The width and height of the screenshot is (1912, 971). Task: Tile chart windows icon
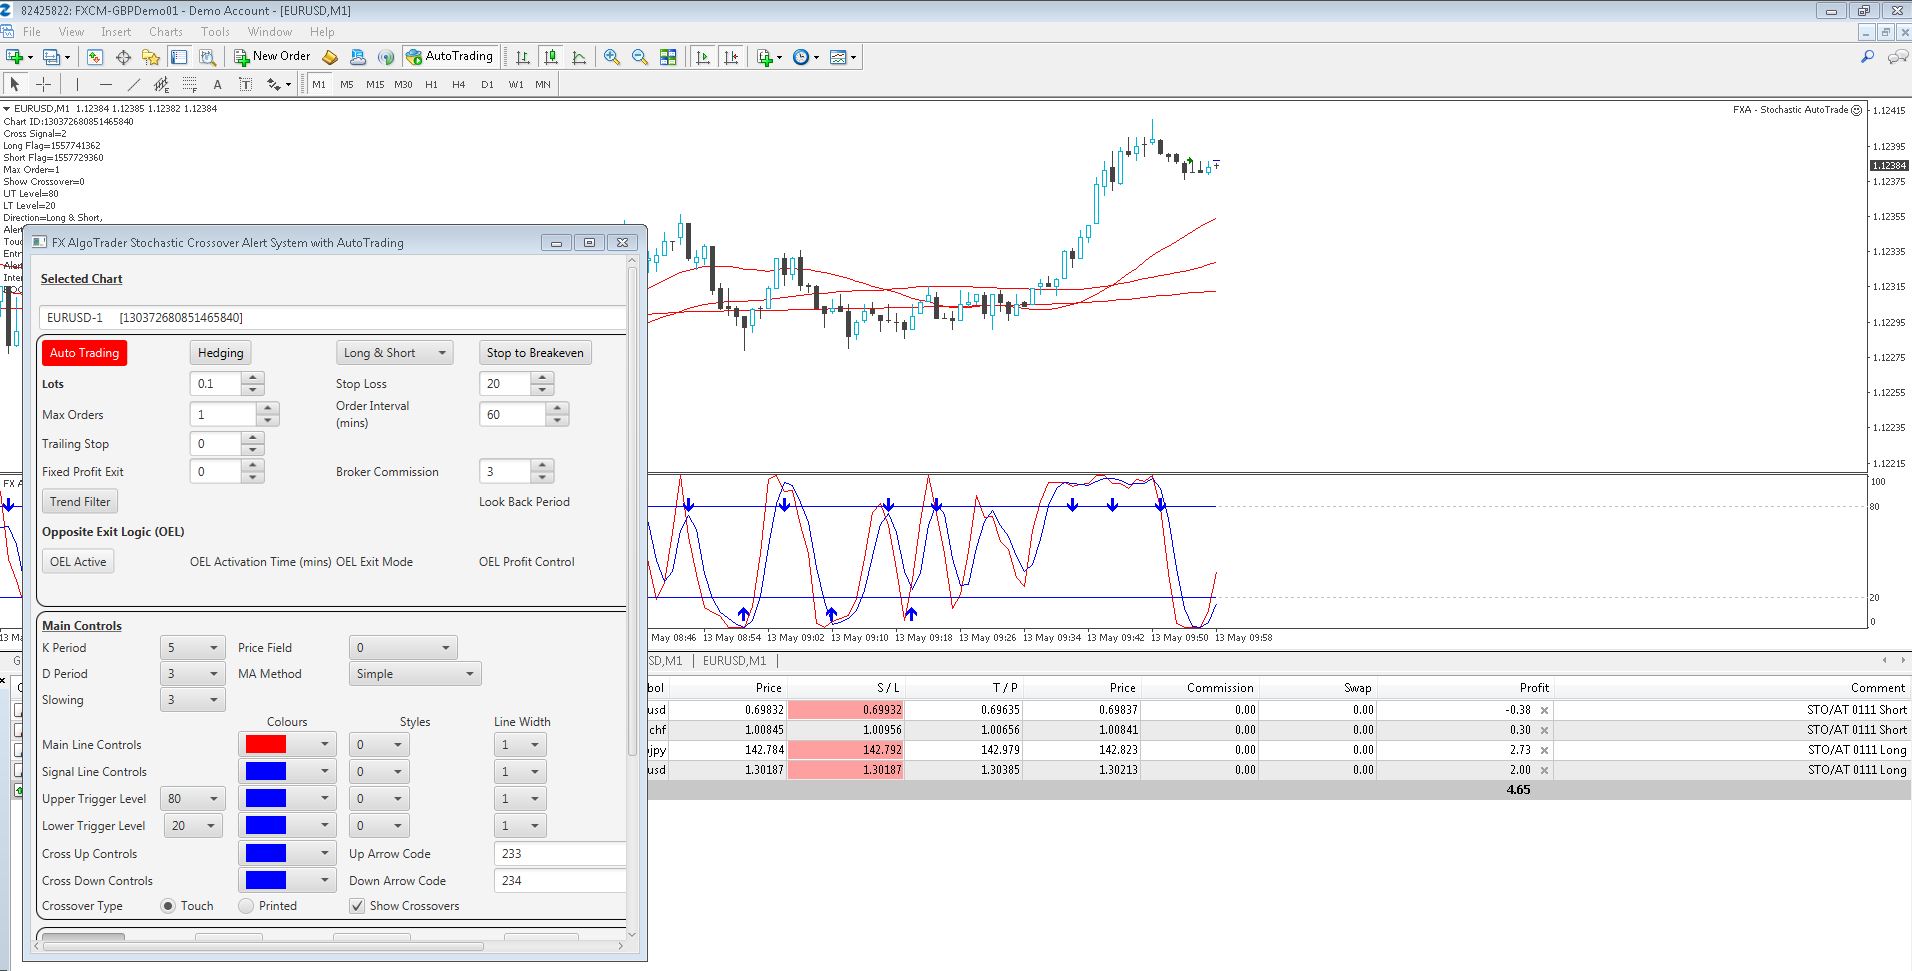click(x=668, y=57)
